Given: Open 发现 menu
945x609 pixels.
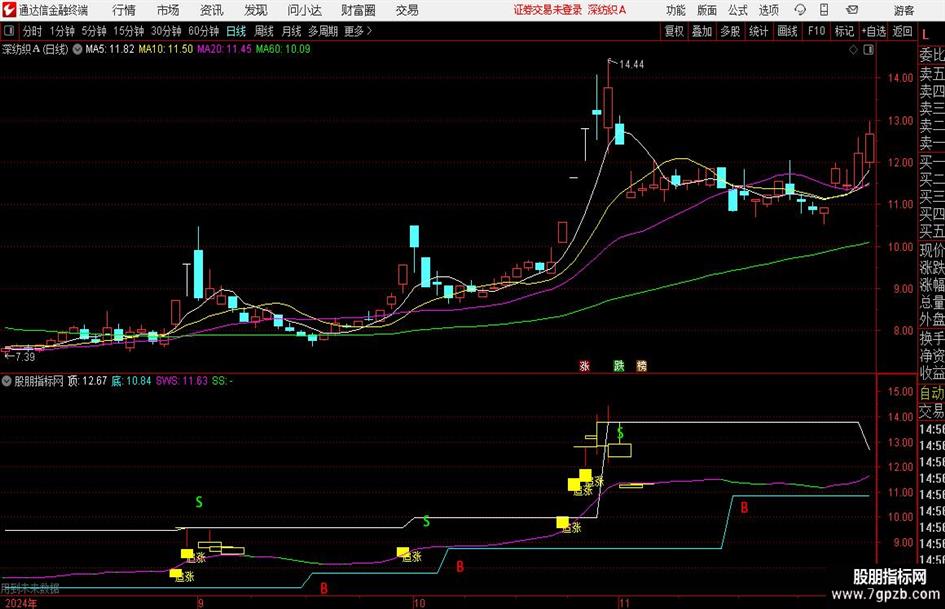Looking at the screenshot, I should pyautogui.click(x=256, y=10).
